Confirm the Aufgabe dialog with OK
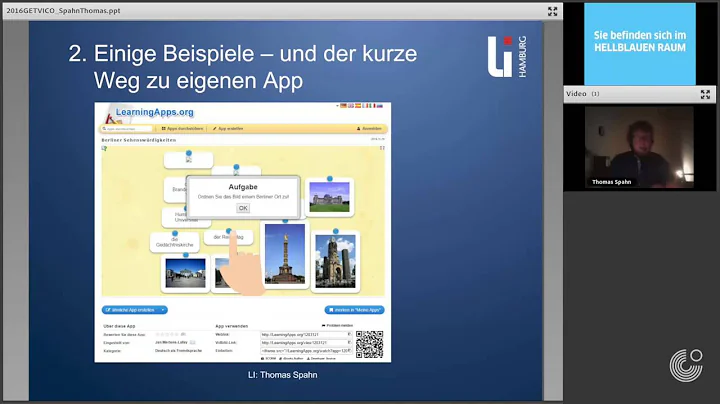 pyautogui.click(x=243, y=208)
